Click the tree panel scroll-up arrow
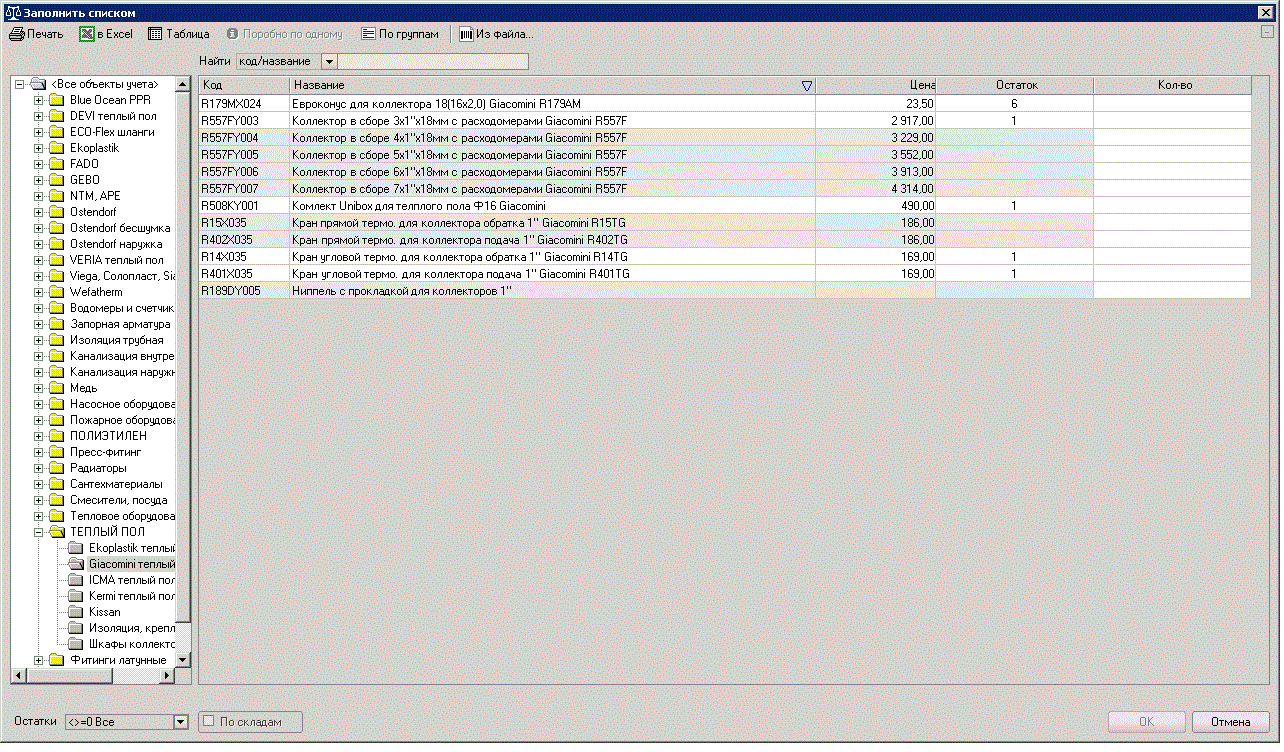1284x752 pixels. tap(183, 84)
